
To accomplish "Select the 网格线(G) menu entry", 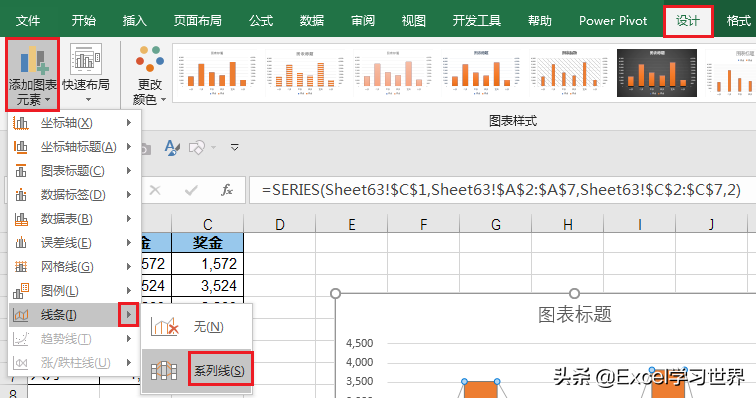I will click(75, 267).
